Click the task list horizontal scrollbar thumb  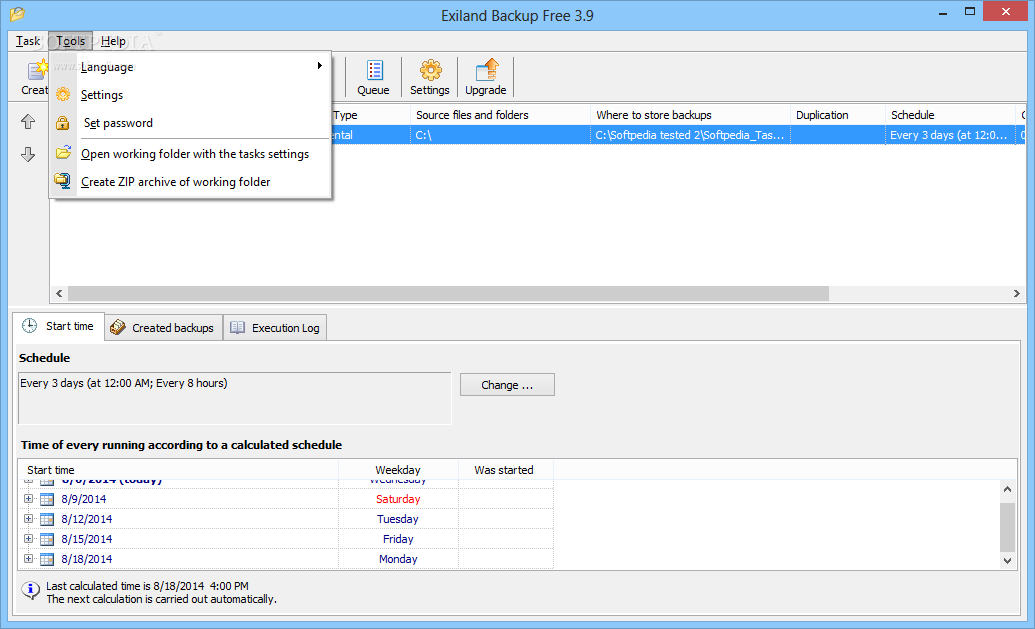point(448,293)
